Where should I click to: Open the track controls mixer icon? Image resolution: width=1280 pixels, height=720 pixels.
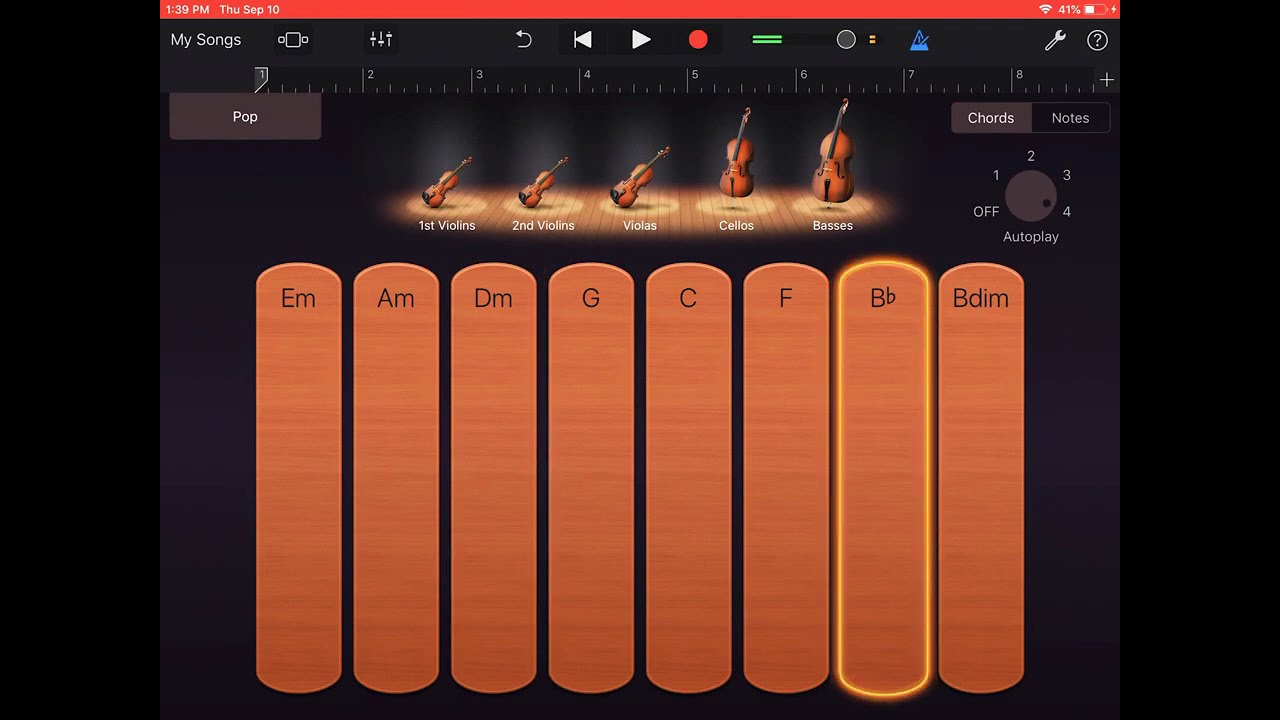[x=381, y=40]
